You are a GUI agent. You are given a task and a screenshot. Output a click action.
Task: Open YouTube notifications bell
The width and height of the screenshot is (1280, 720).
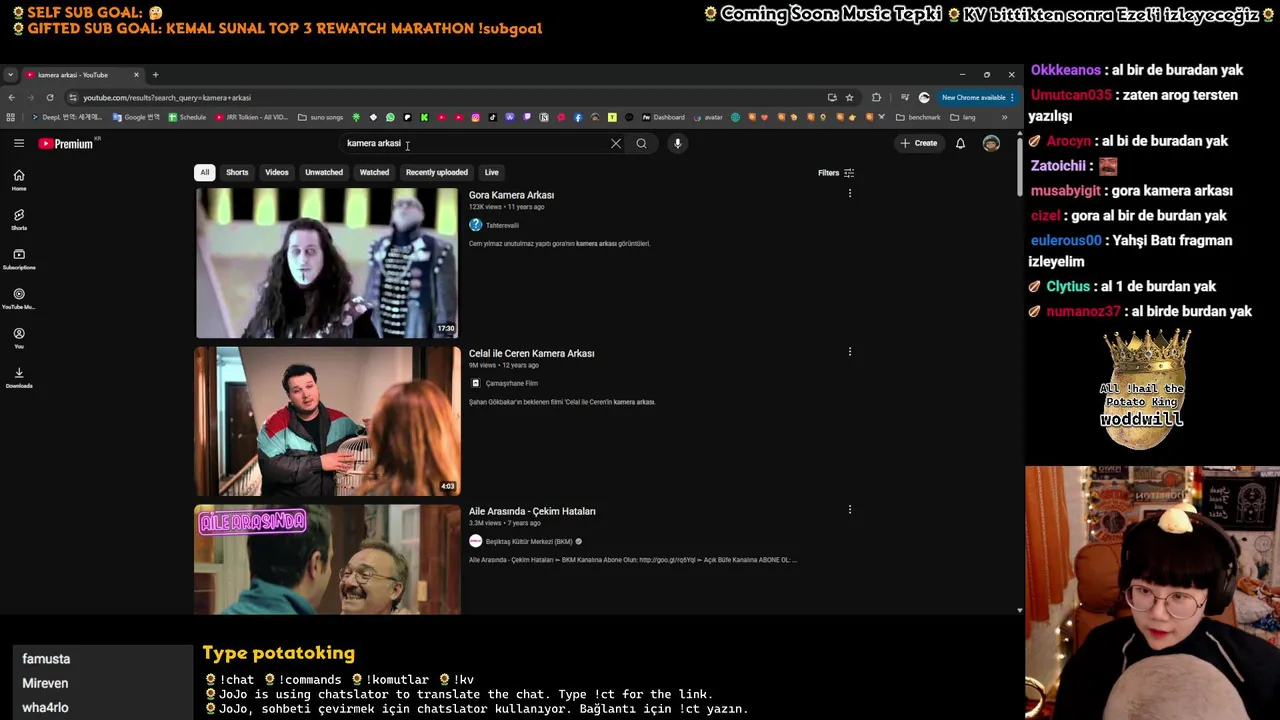[x=960, y=144]
